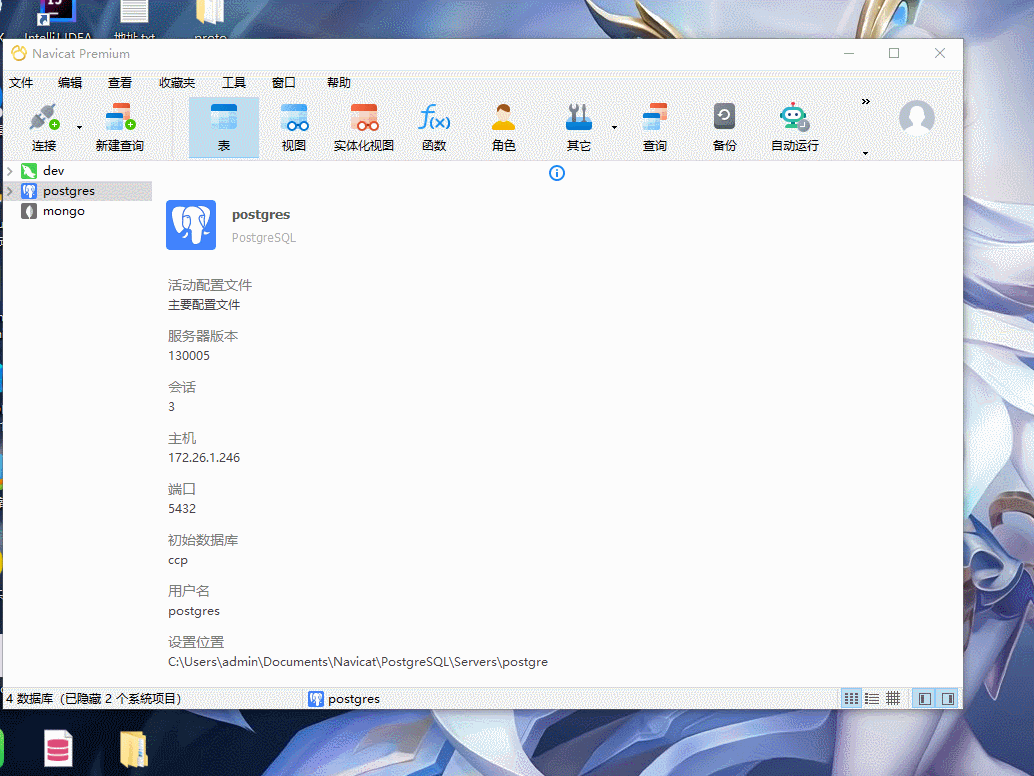Click host value 172.26.1.246

(x=204, y=458)
